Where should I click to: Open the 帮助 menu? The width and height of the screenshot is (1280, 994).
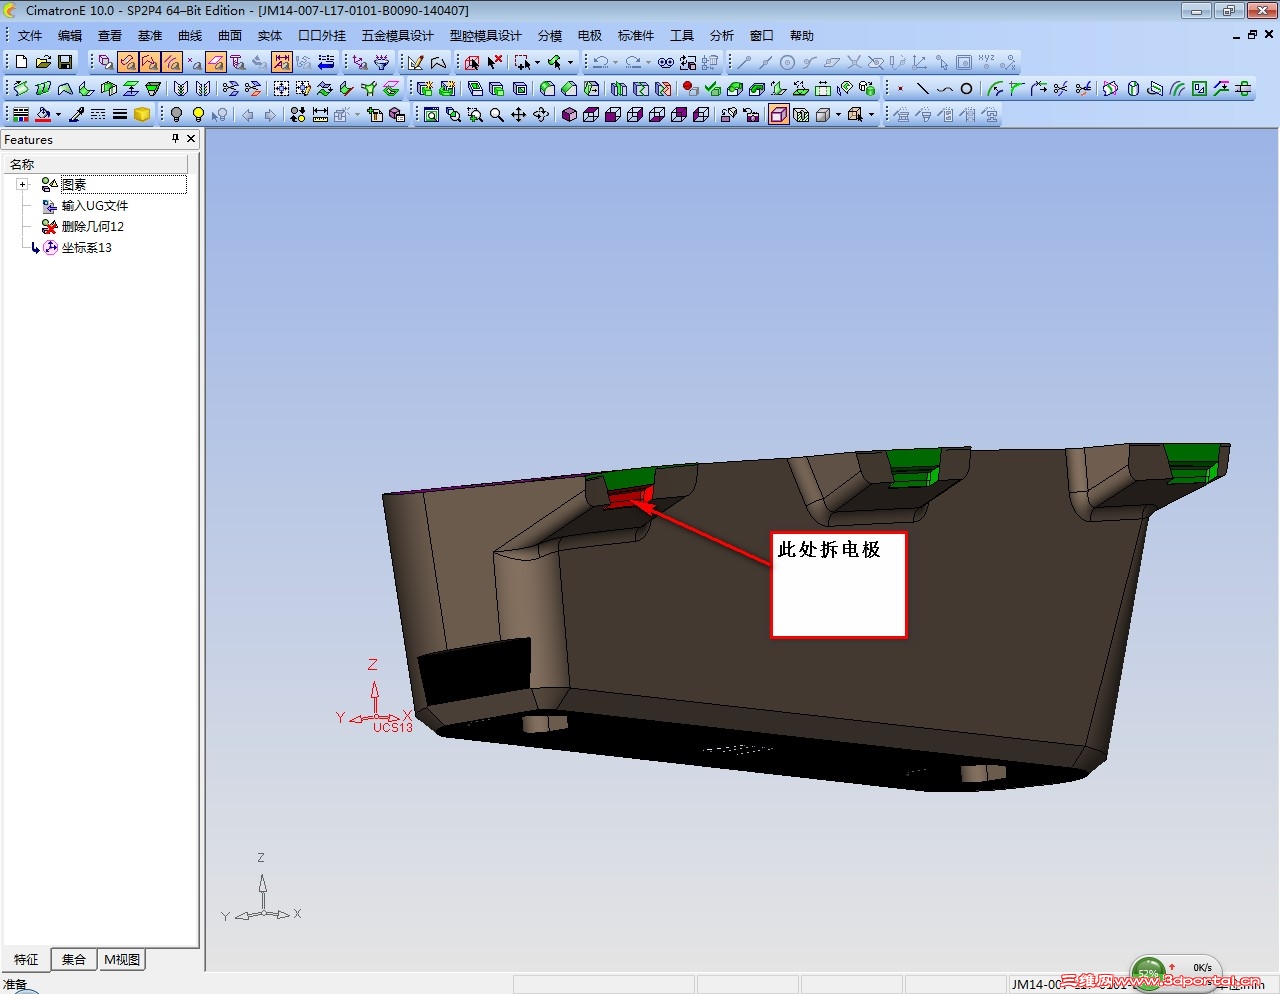(x=802, y=36)
